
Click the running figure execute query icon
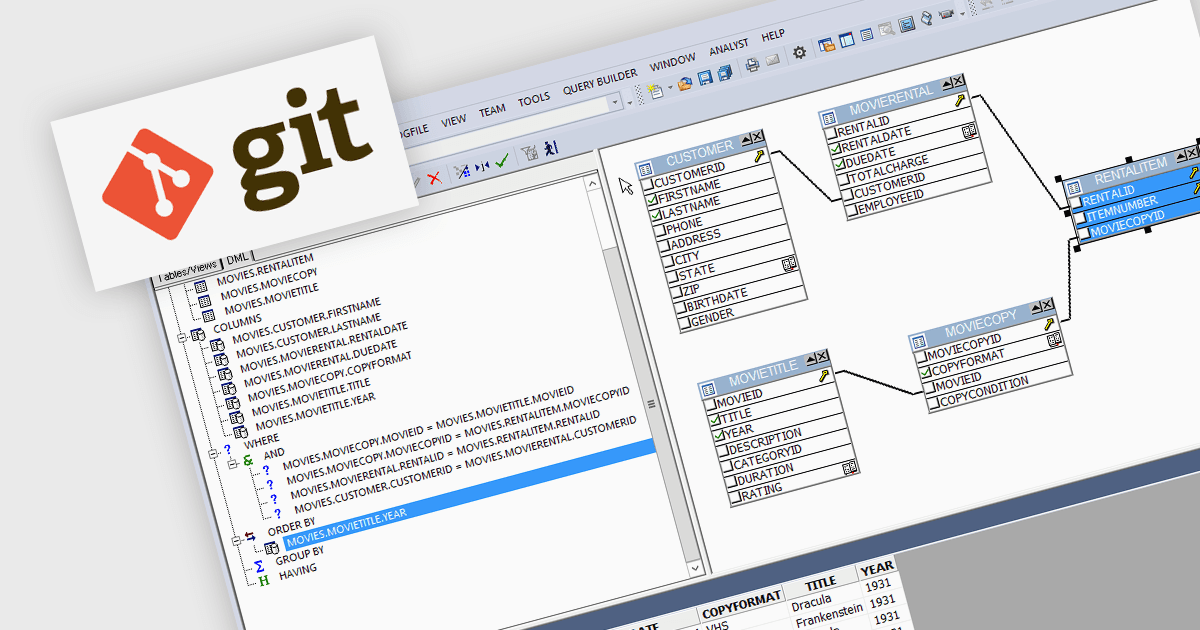point(551,148)
